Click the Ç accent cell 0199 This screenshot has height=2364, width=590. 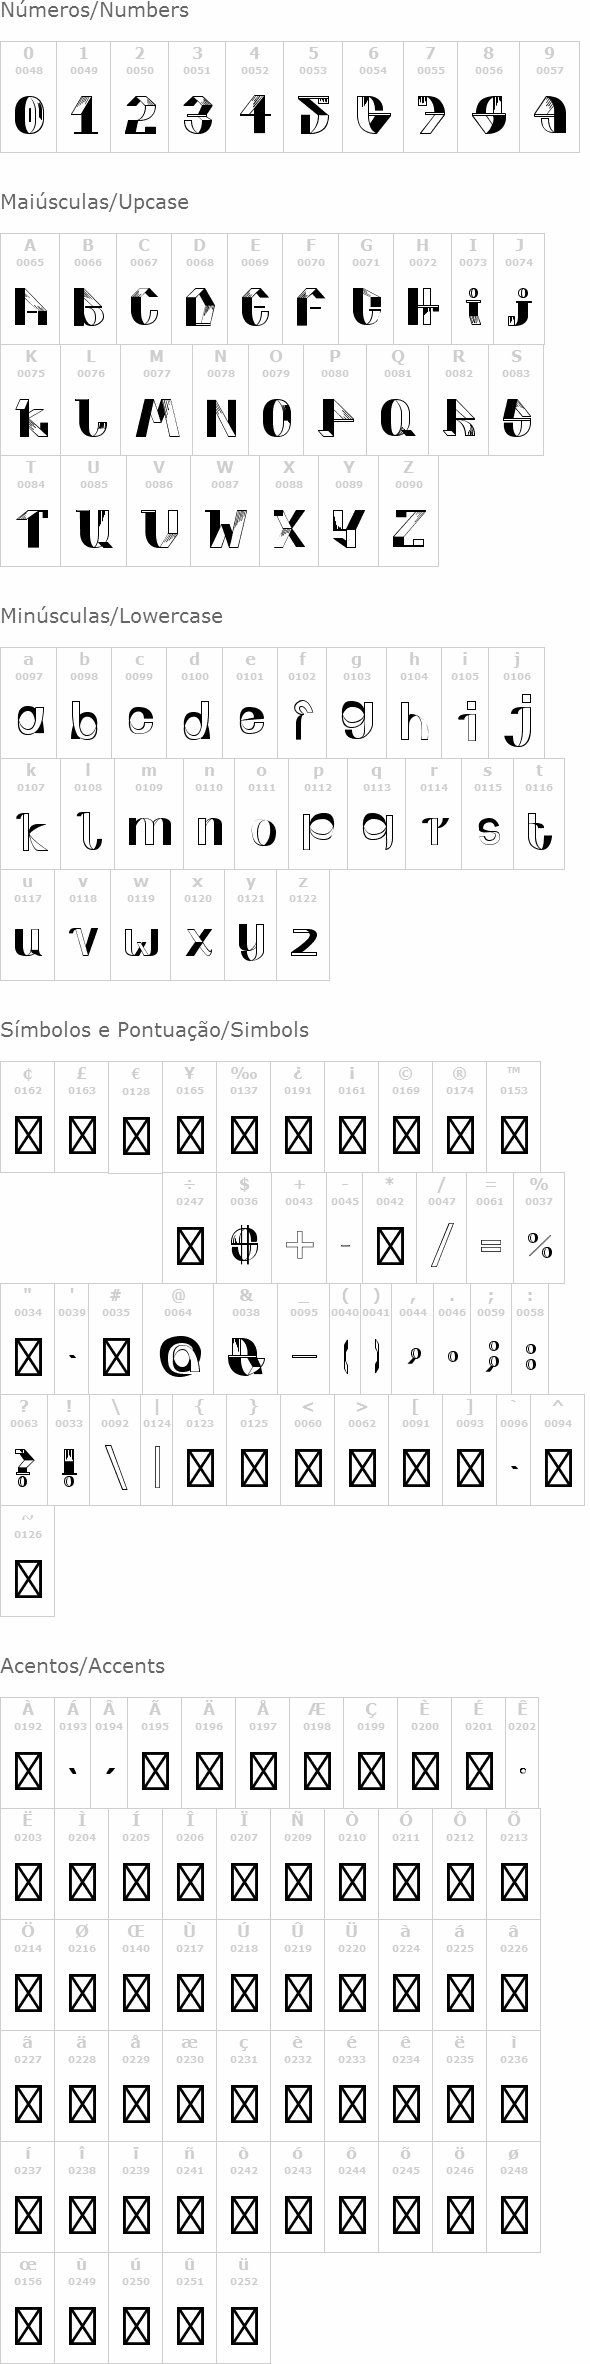tap(371, 1753)
